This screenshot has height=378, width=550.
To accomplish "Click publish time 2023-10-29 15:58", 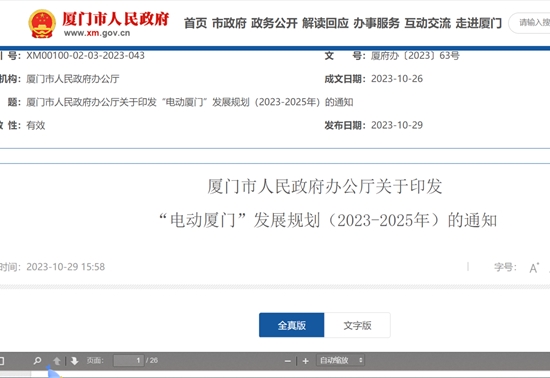I will [66, 267].
